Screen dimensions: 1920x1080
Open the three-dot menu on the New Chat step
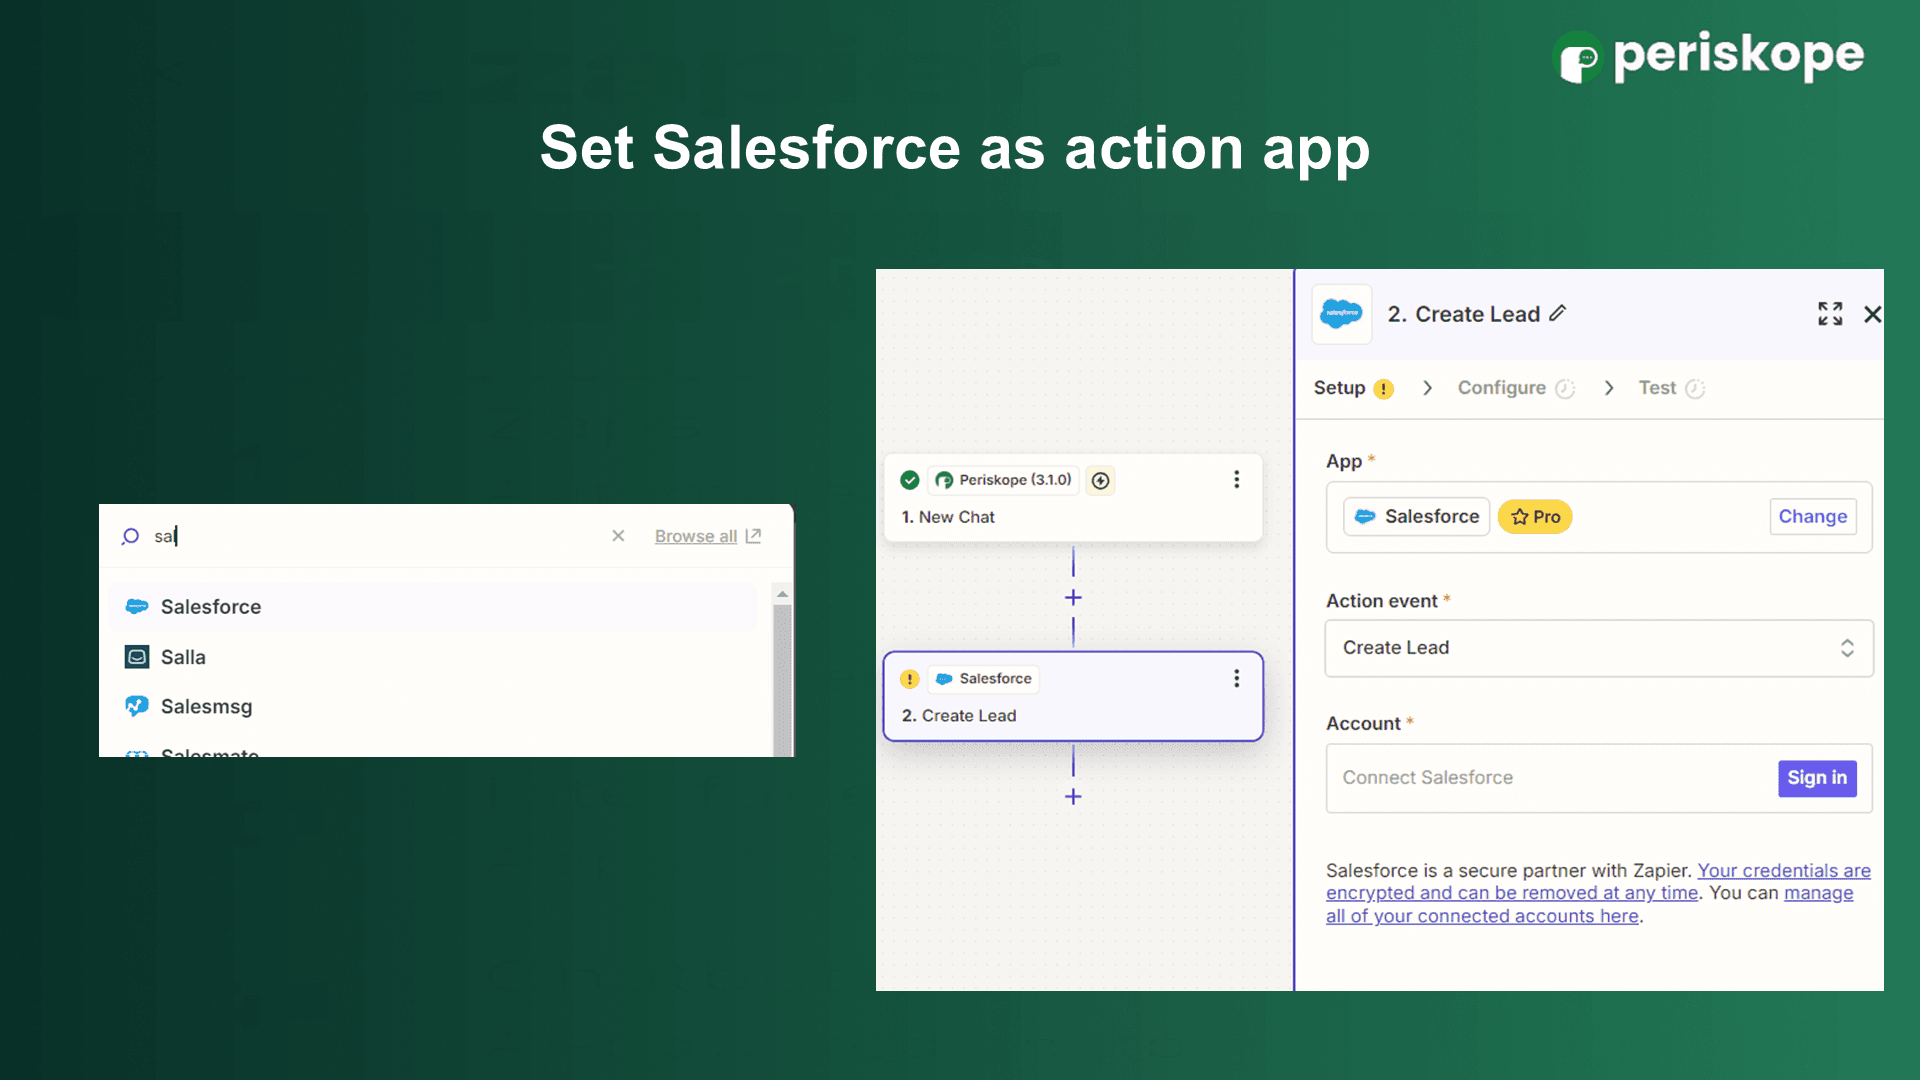pos(1237,480)
